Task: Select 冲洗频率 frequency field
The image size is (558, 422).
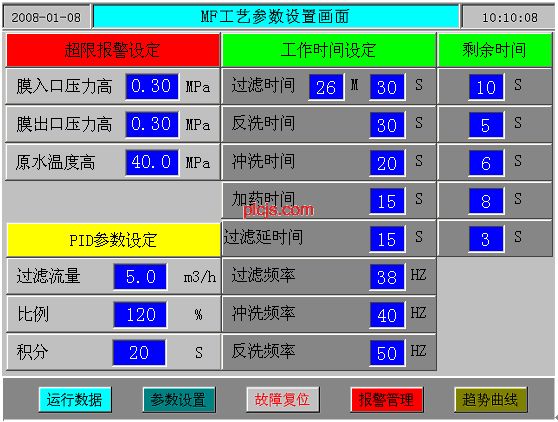Action: pyautogui.click(x=387, y=315)
